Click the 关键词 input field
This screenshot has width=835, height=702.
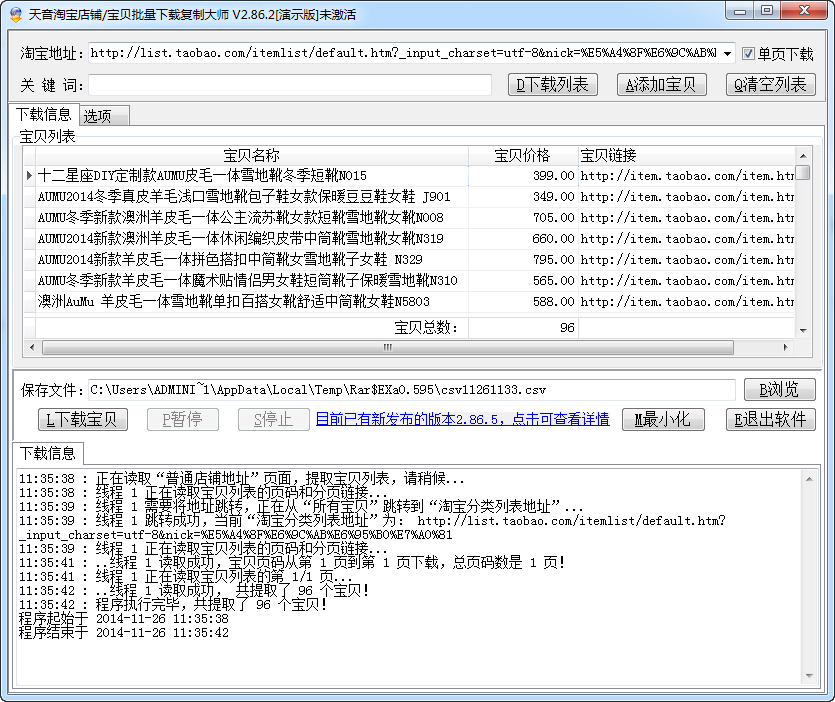click(x=300, y=84)
